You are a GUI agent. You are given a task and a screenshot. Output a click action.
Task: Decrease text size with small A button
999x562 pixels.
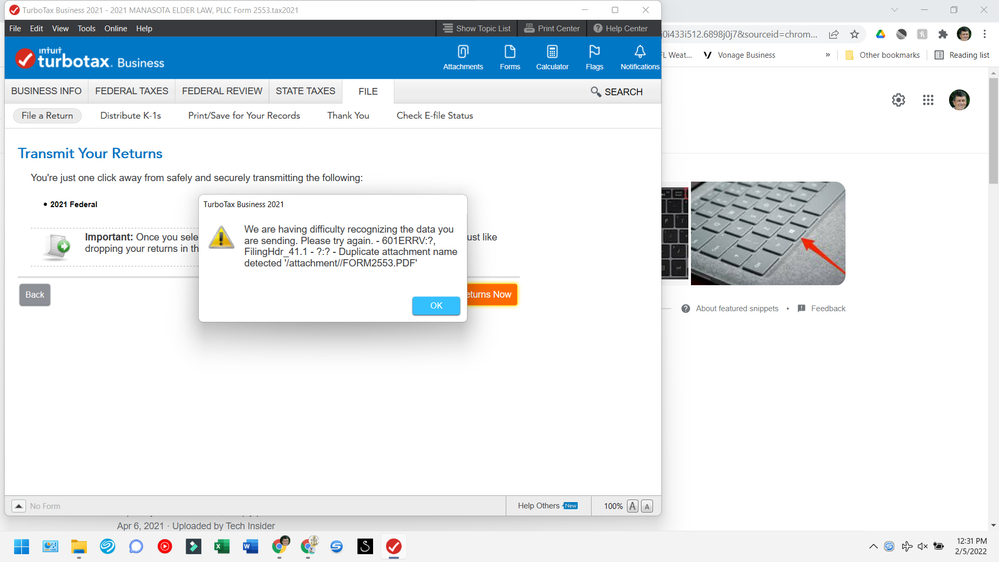tap(647, 507)
